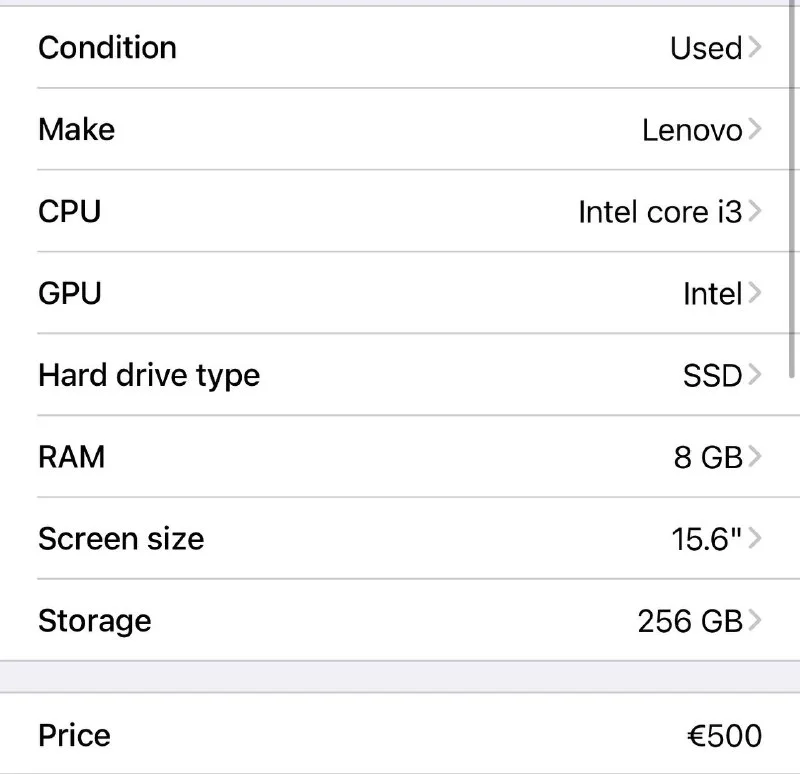800x774 pixels.
Task: Open the Storage field
Action: pos(95,620)
